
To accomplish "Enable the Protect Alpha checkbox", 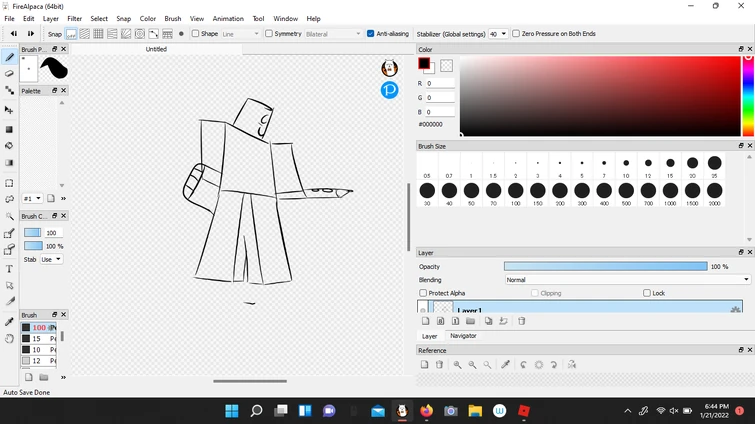I will point(423,293).
